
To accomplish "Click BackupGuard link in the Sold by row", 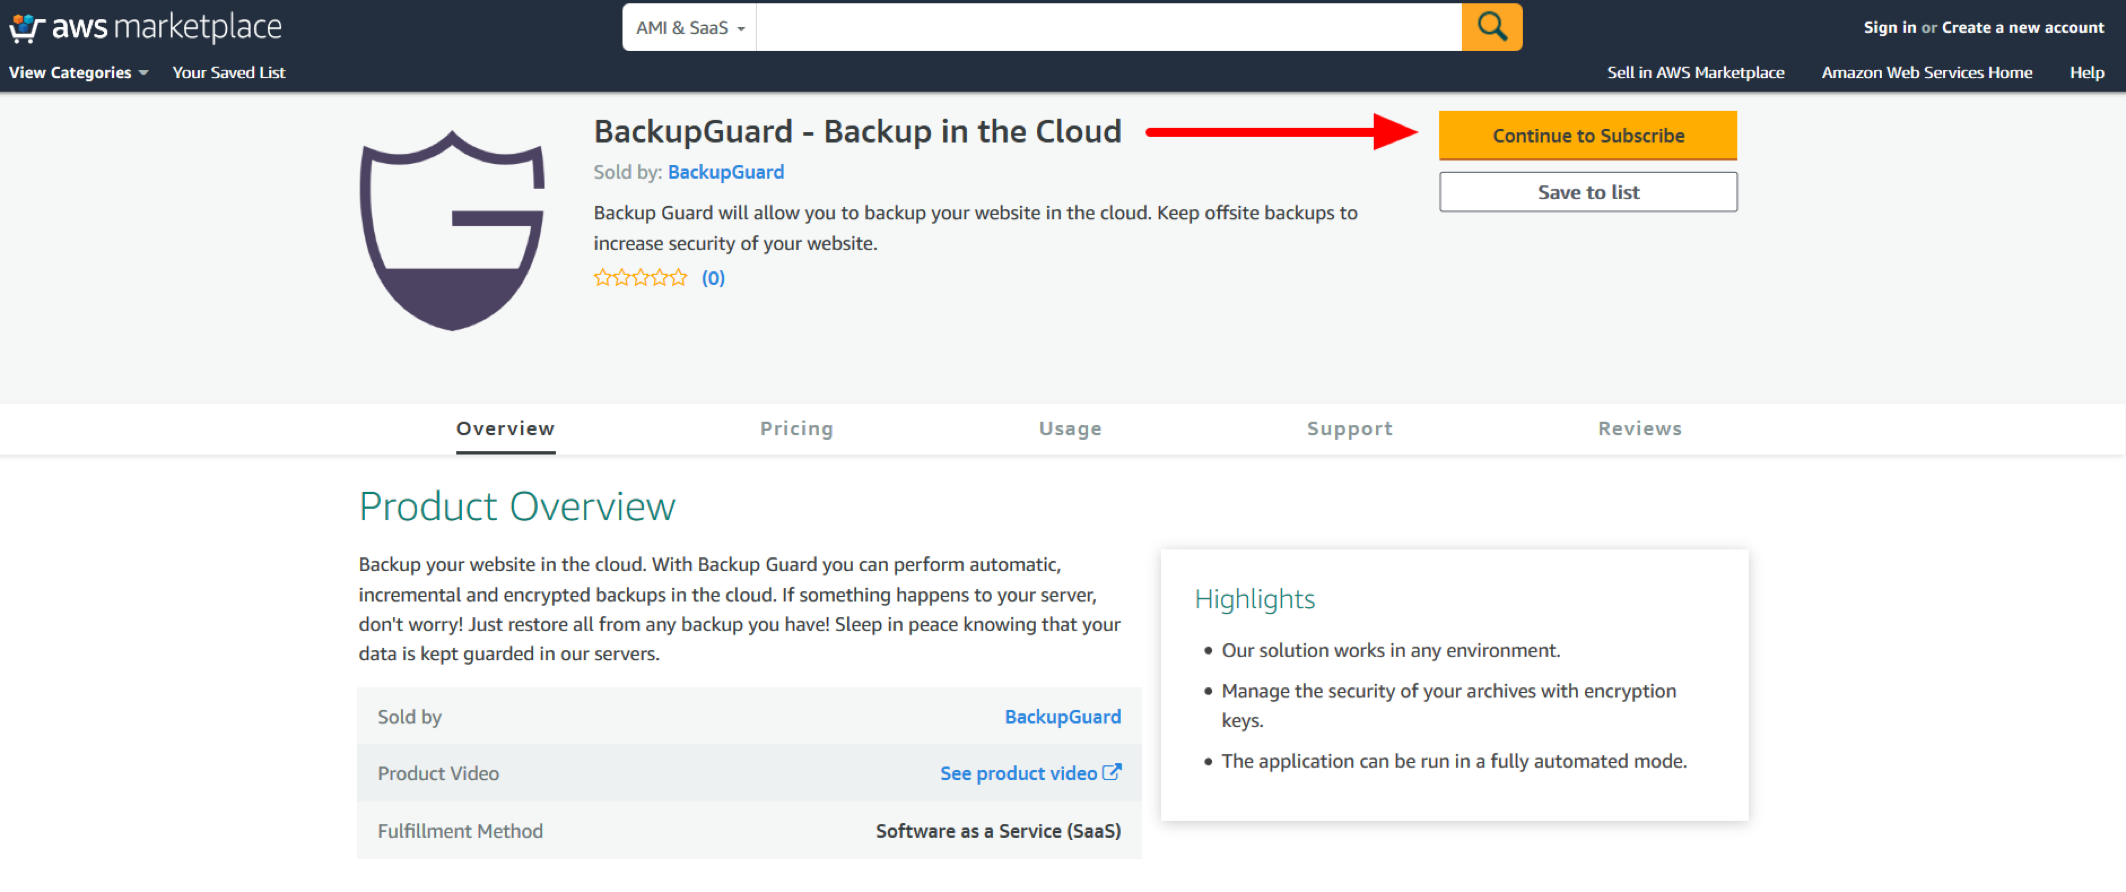I will pyautogui.click(x=1063, y=717).
